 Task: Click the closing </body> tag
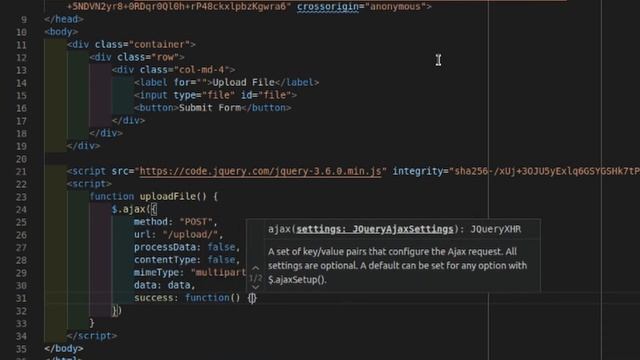click(64, 348)
